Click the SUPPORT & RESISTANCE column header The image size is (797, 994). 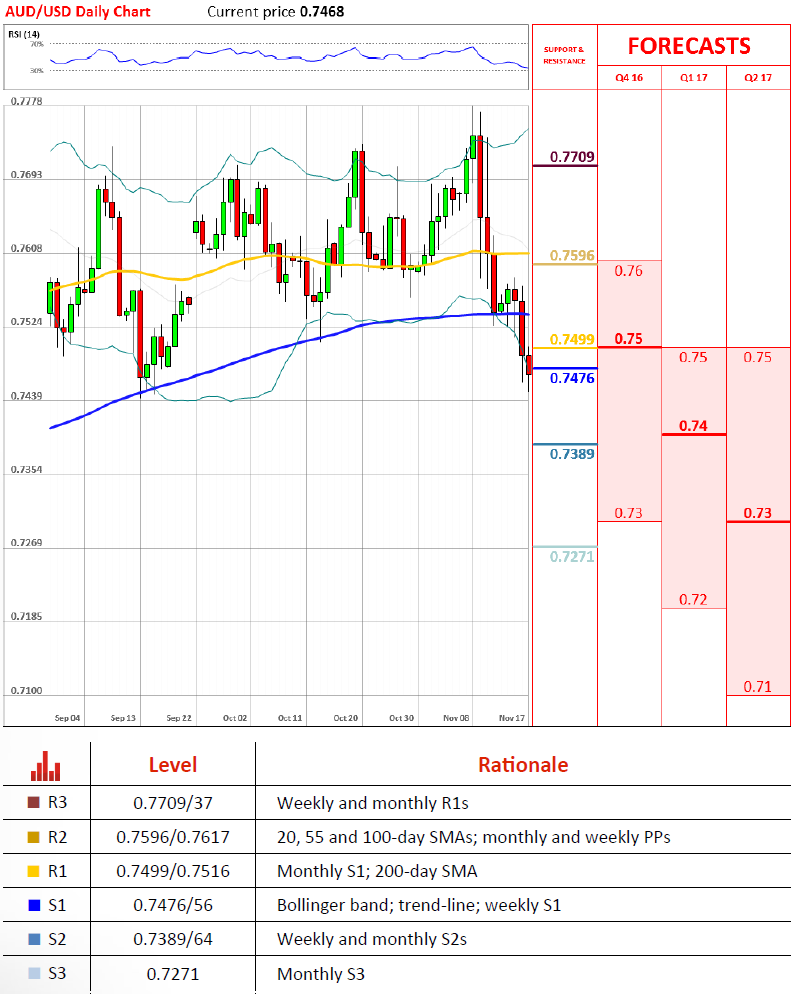point(564,55)
